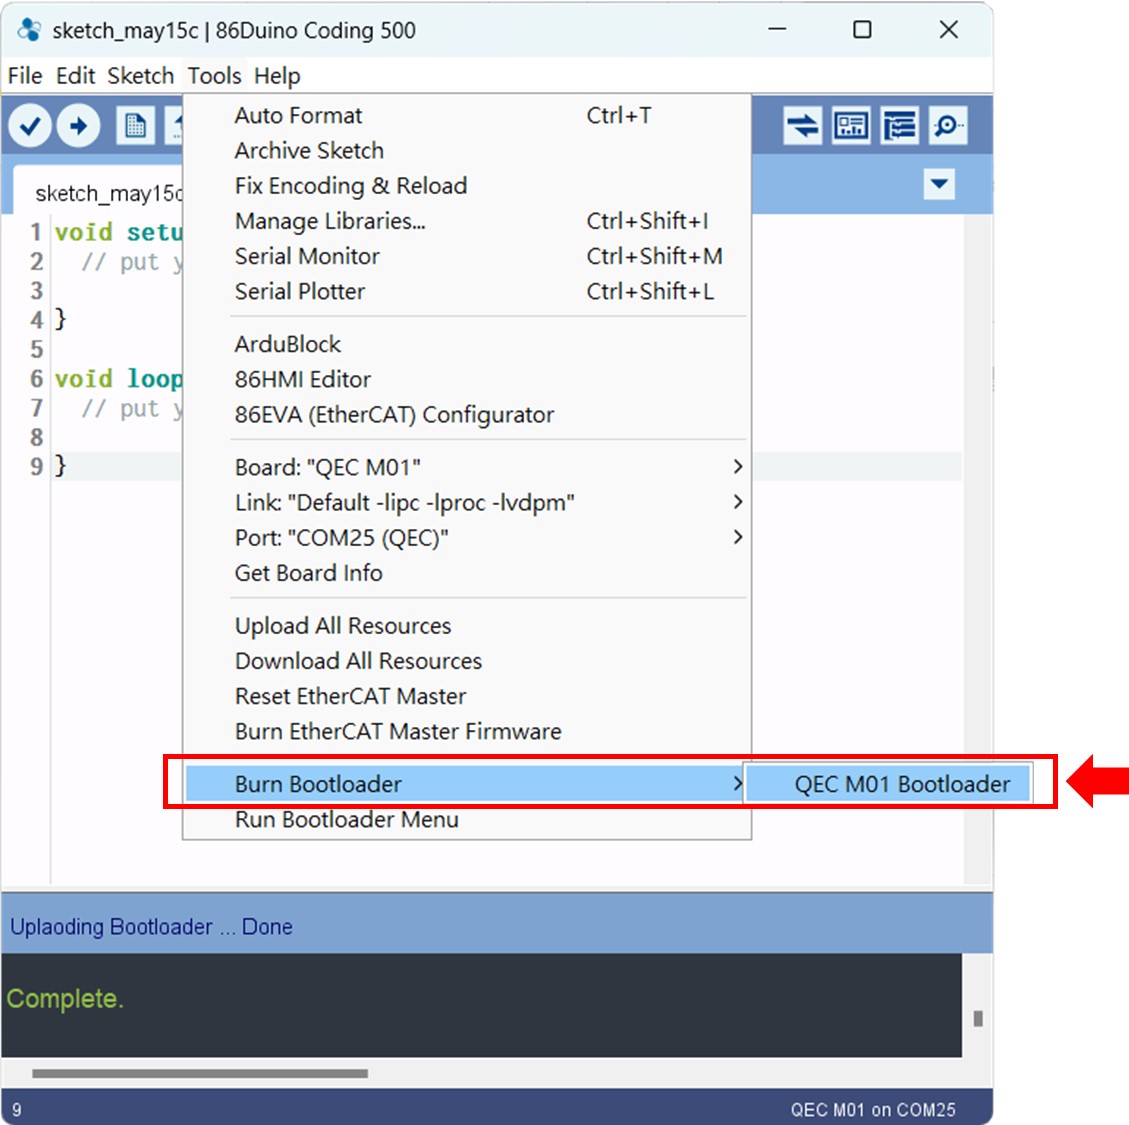Upload the sketch with the arrow toolbar icon
1129x1125 pixels.
79,126
